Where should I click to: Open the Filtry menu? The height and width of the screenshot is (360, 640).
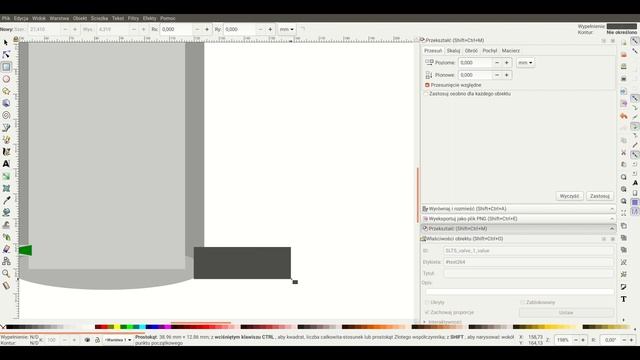pyautogui.click(x=133, y=18)
